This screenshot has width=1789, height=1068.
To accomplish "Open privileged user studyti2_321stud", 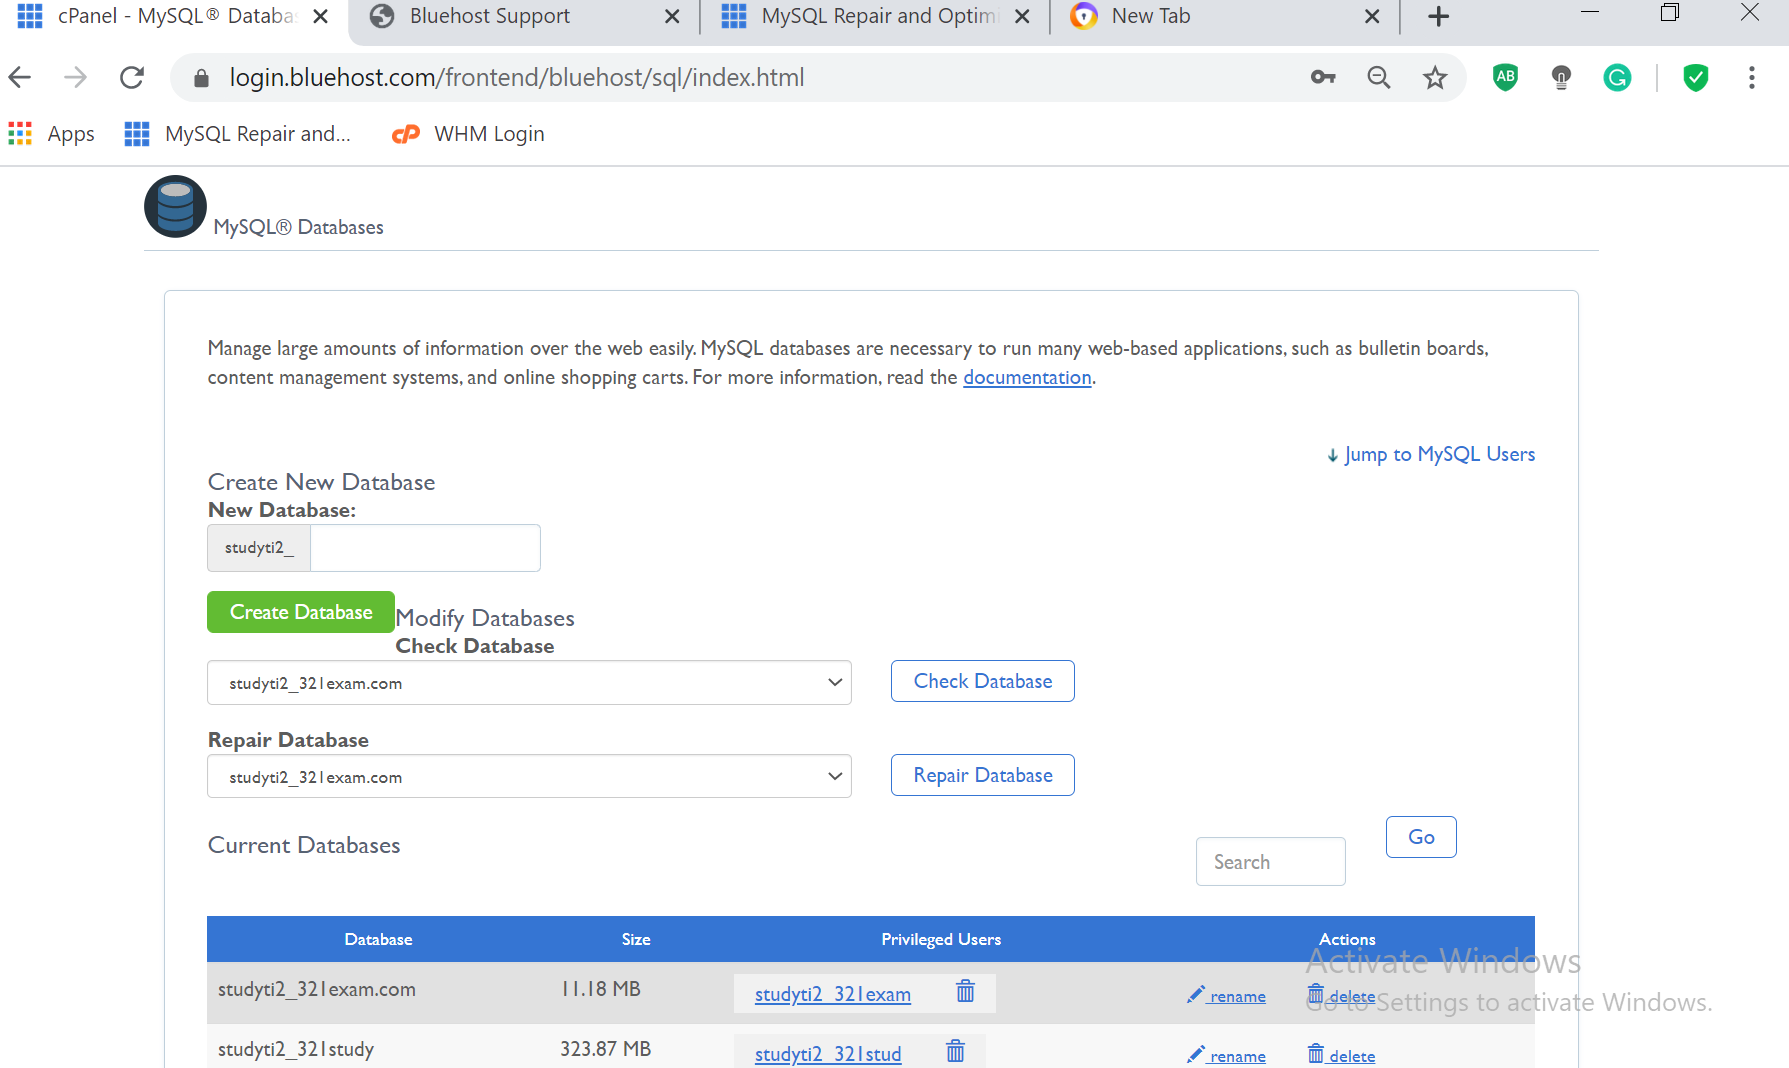I will click(828, 1055).
